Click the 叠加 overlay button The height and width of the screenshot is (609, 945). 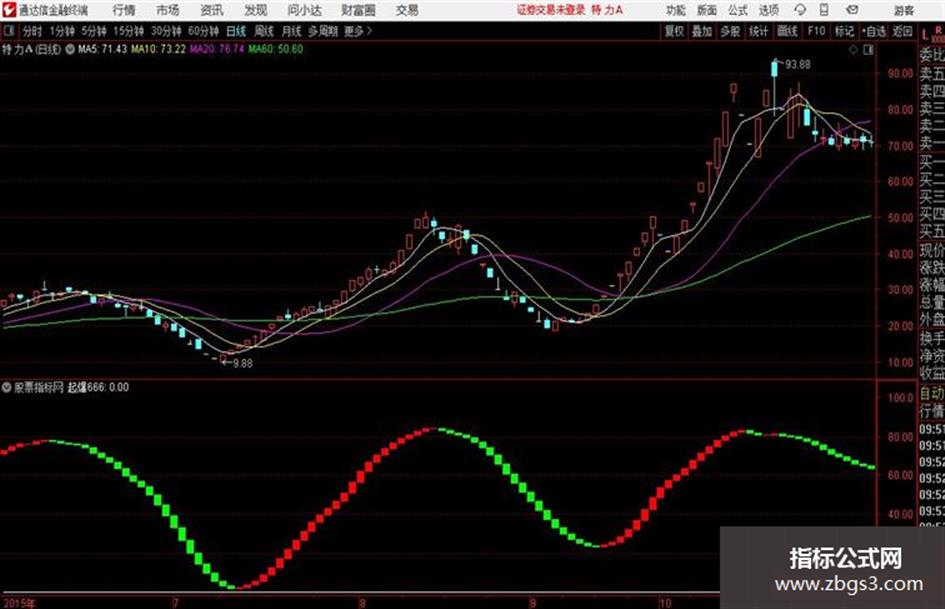702,31
